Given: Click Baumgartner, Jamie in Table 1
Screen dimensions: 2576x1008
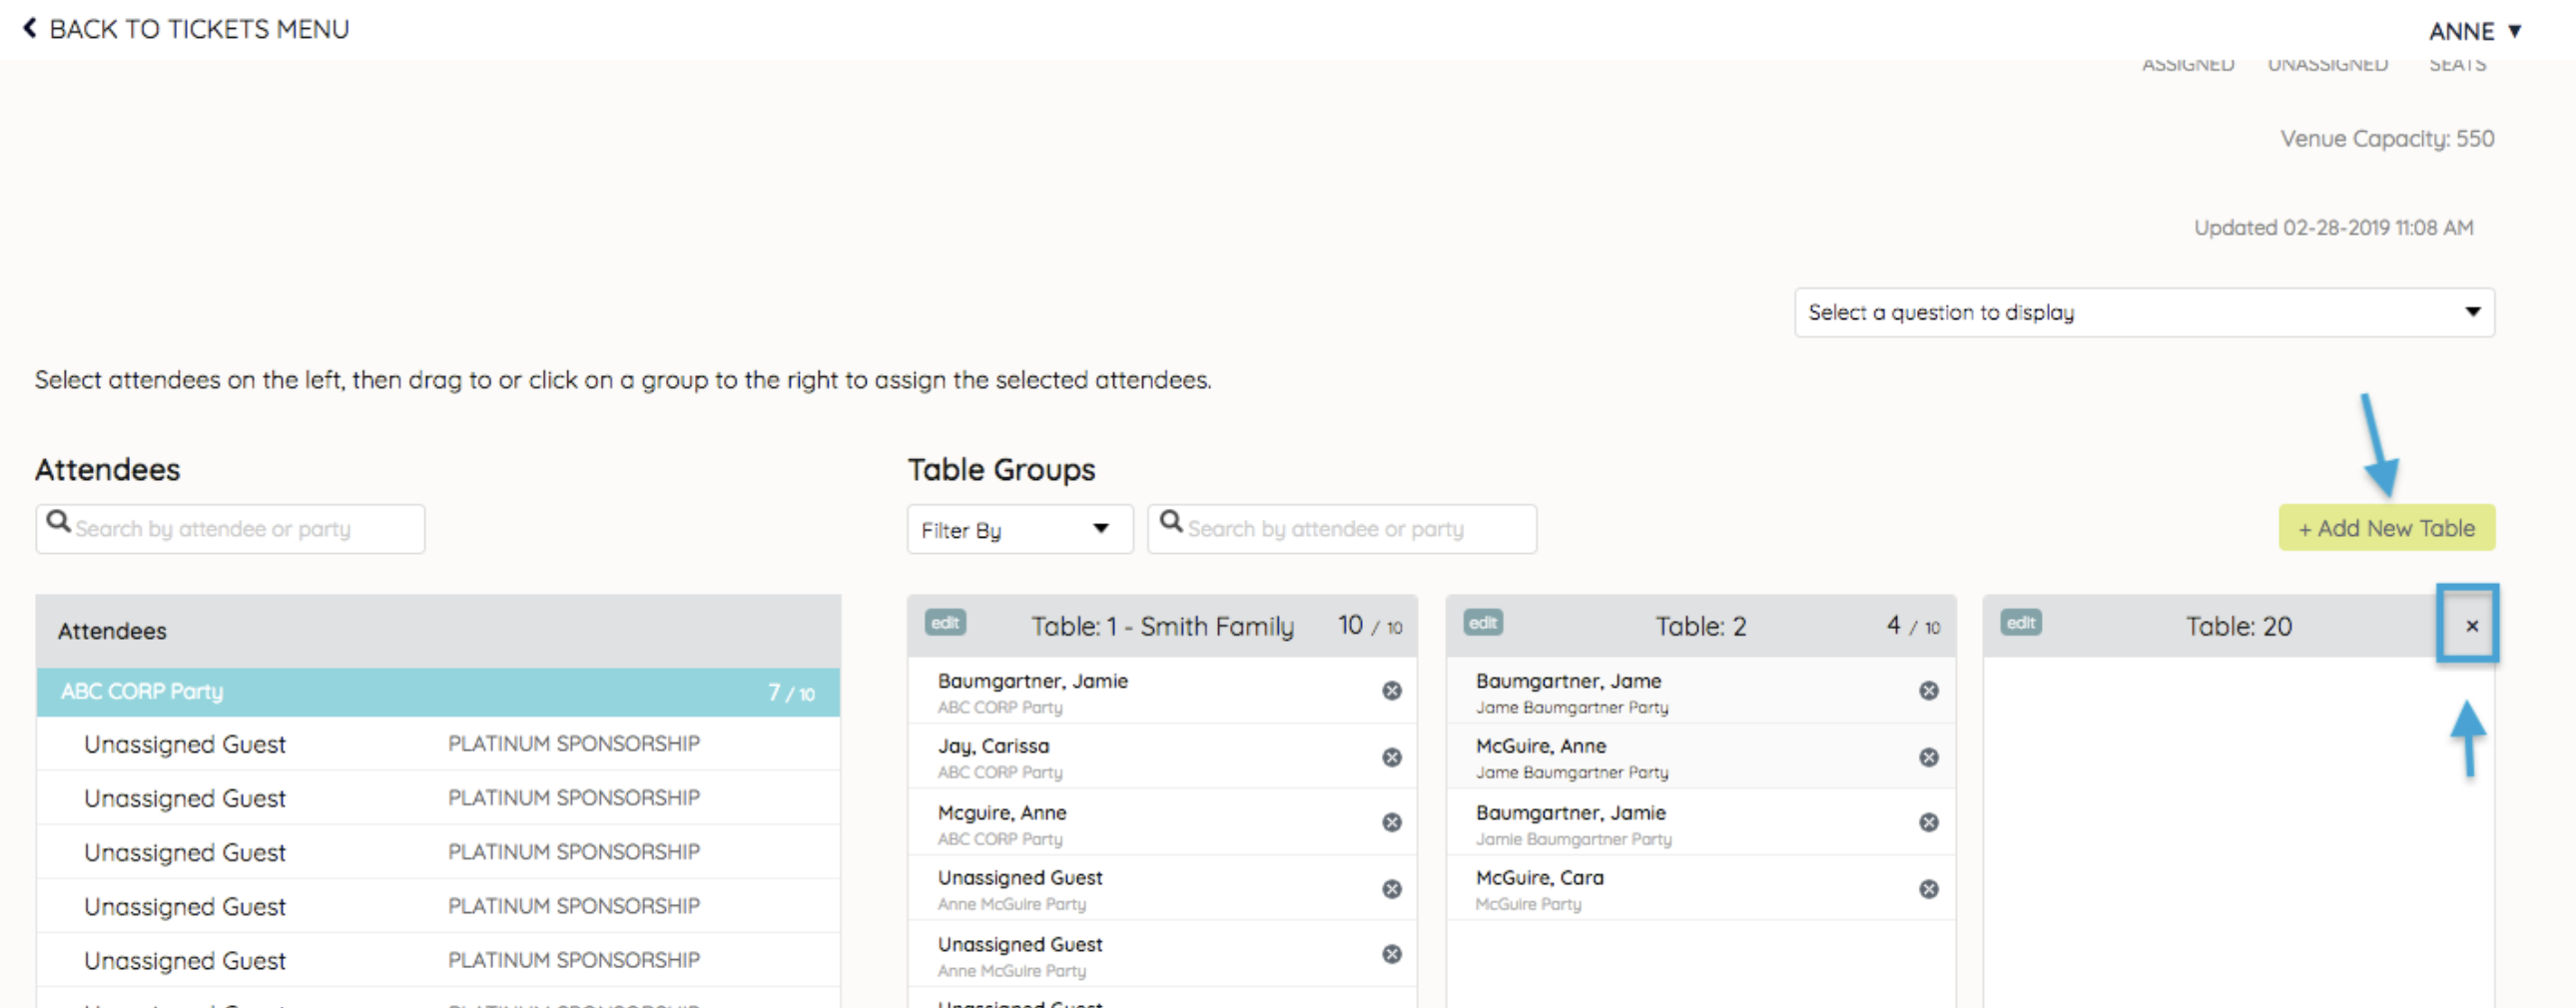Looking at the screenshot, I should pos(1032,681).
